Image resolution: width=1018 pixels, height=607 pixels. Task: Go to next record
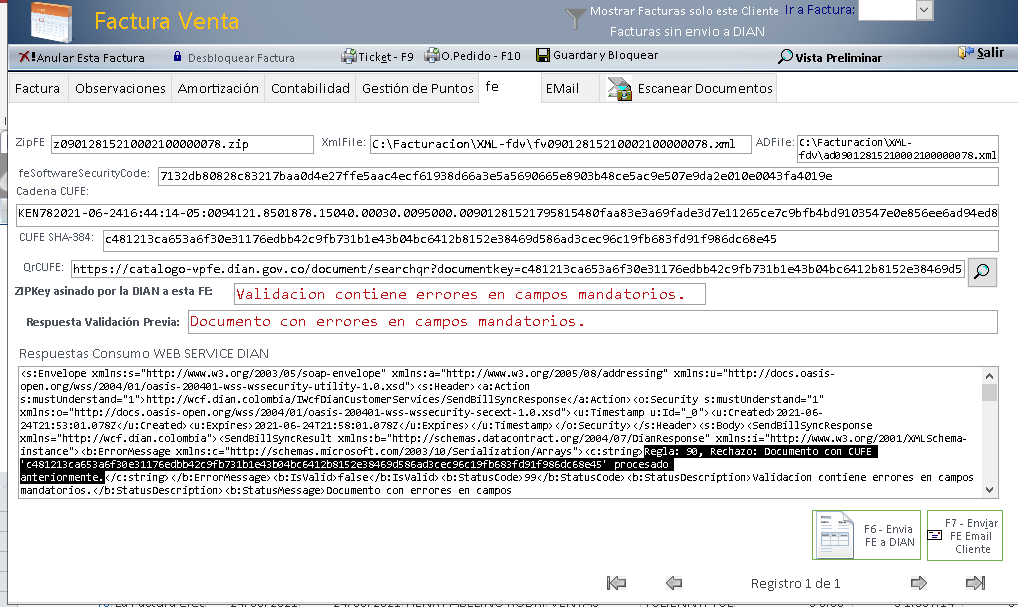(919, 583)
